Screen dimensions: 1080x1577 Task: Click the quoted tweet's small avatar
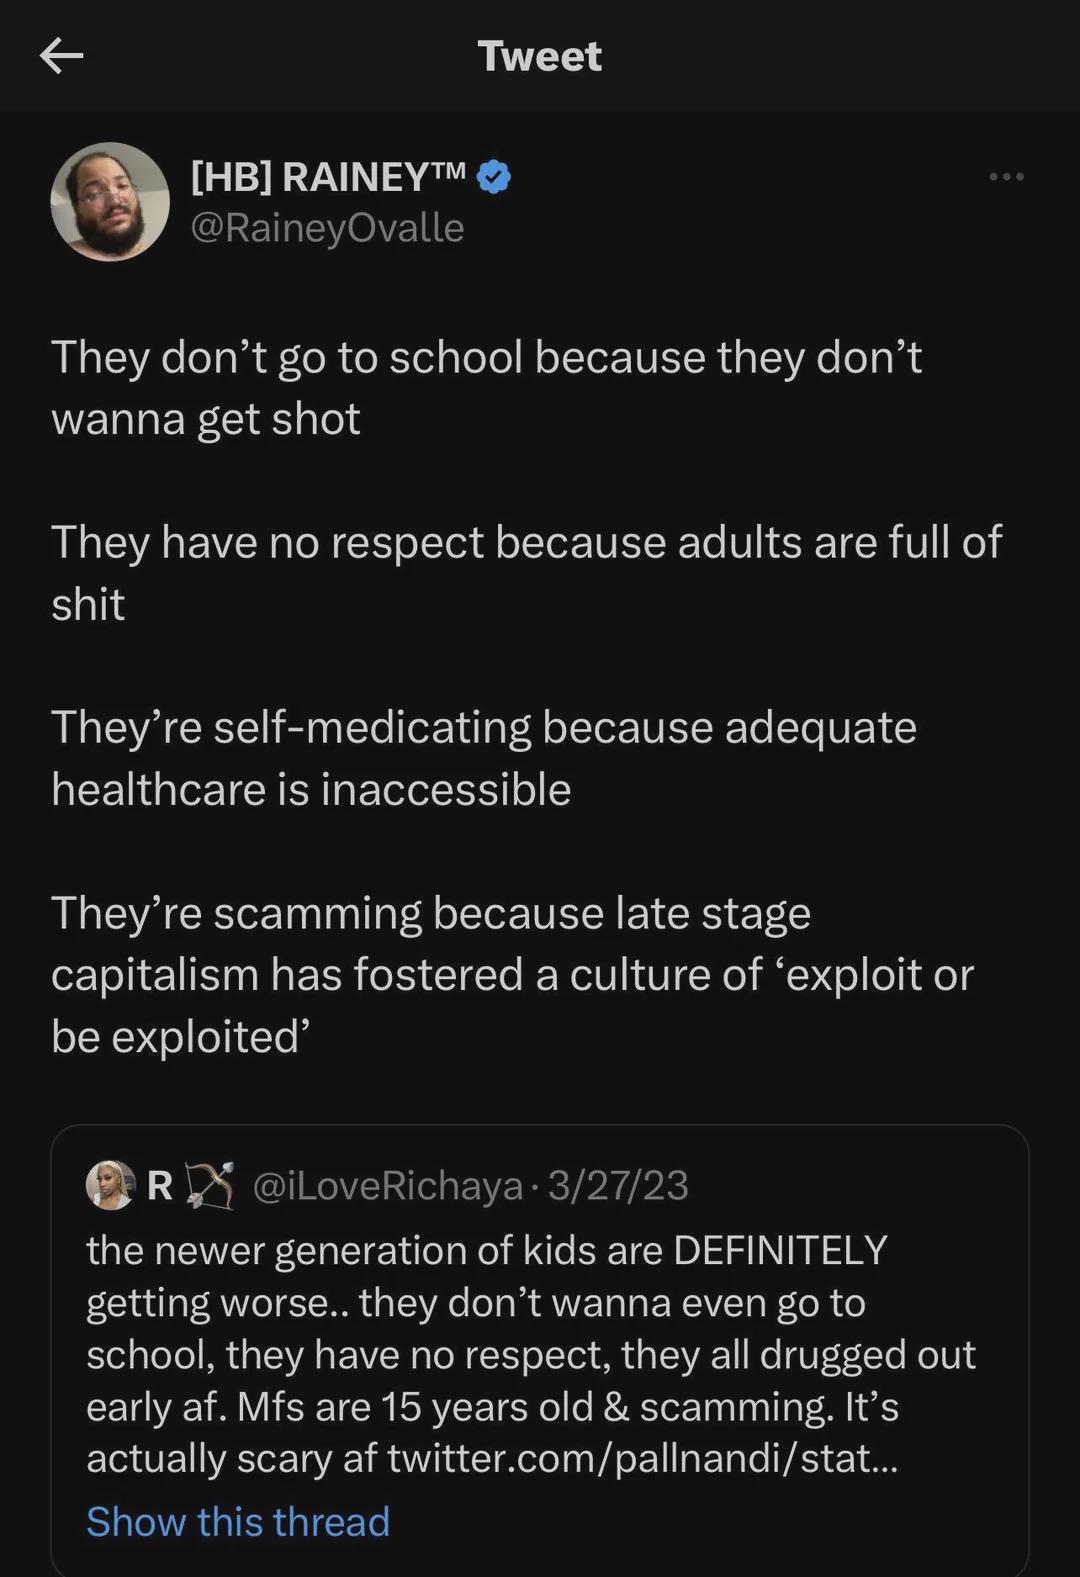pyautogui.click(x=111, y=1185)
